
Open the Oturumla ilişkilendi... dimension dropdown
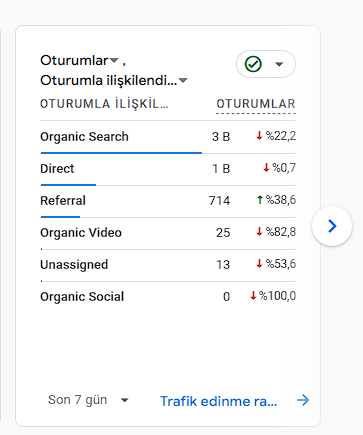[x=114, y=80]
